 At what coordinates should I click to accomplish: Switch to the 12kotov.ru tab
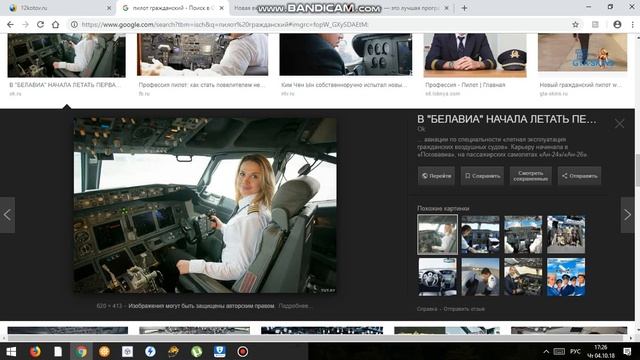tap(59, 8)
